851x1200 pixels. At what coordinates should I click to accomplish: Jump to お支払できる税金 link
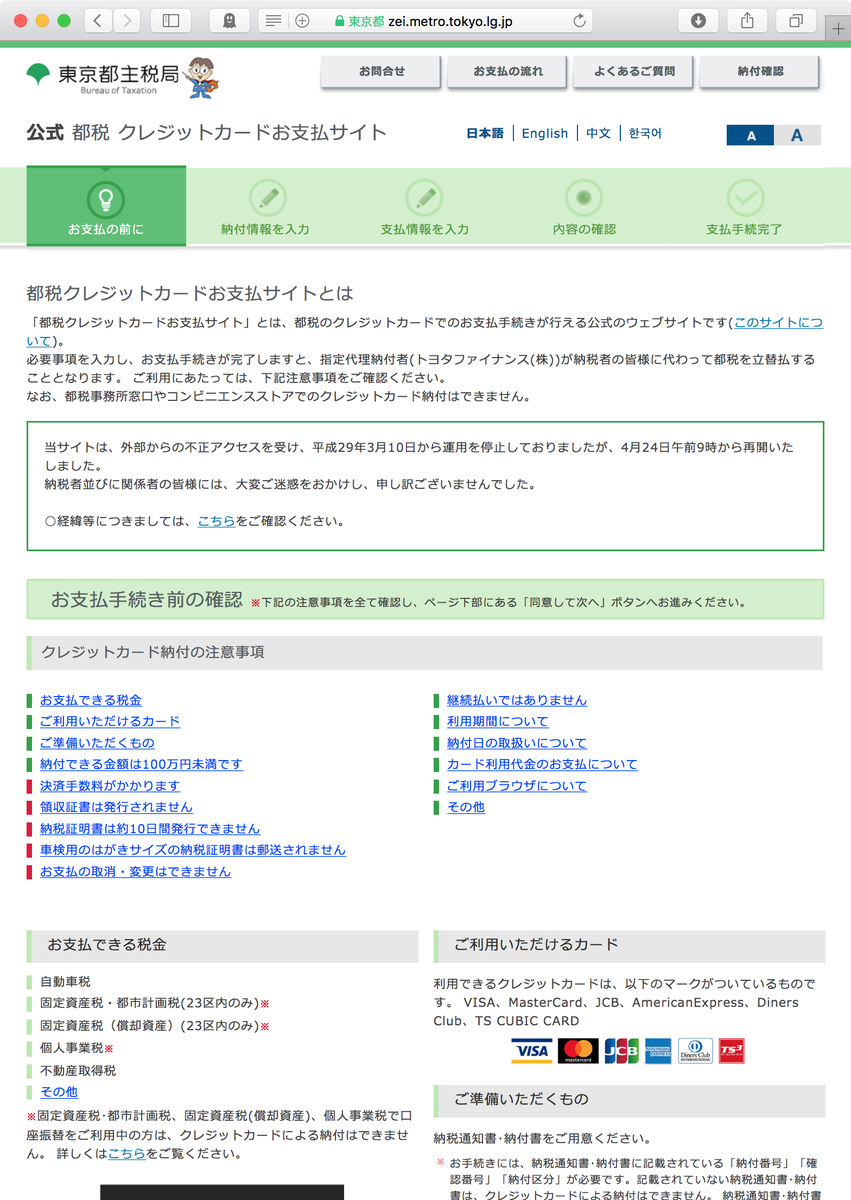[91, 700]
